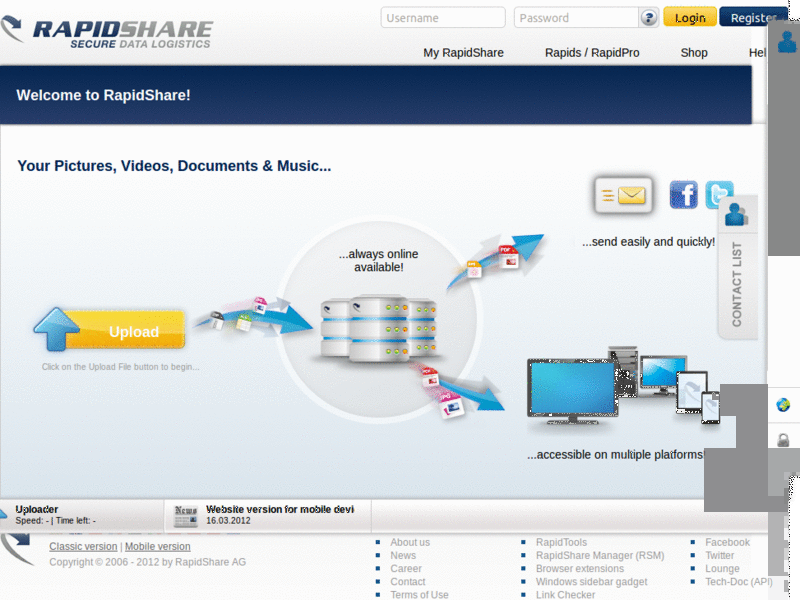Focus the Username field
Image resolution: width=800 pixels, height=600 pixels.
443,18
